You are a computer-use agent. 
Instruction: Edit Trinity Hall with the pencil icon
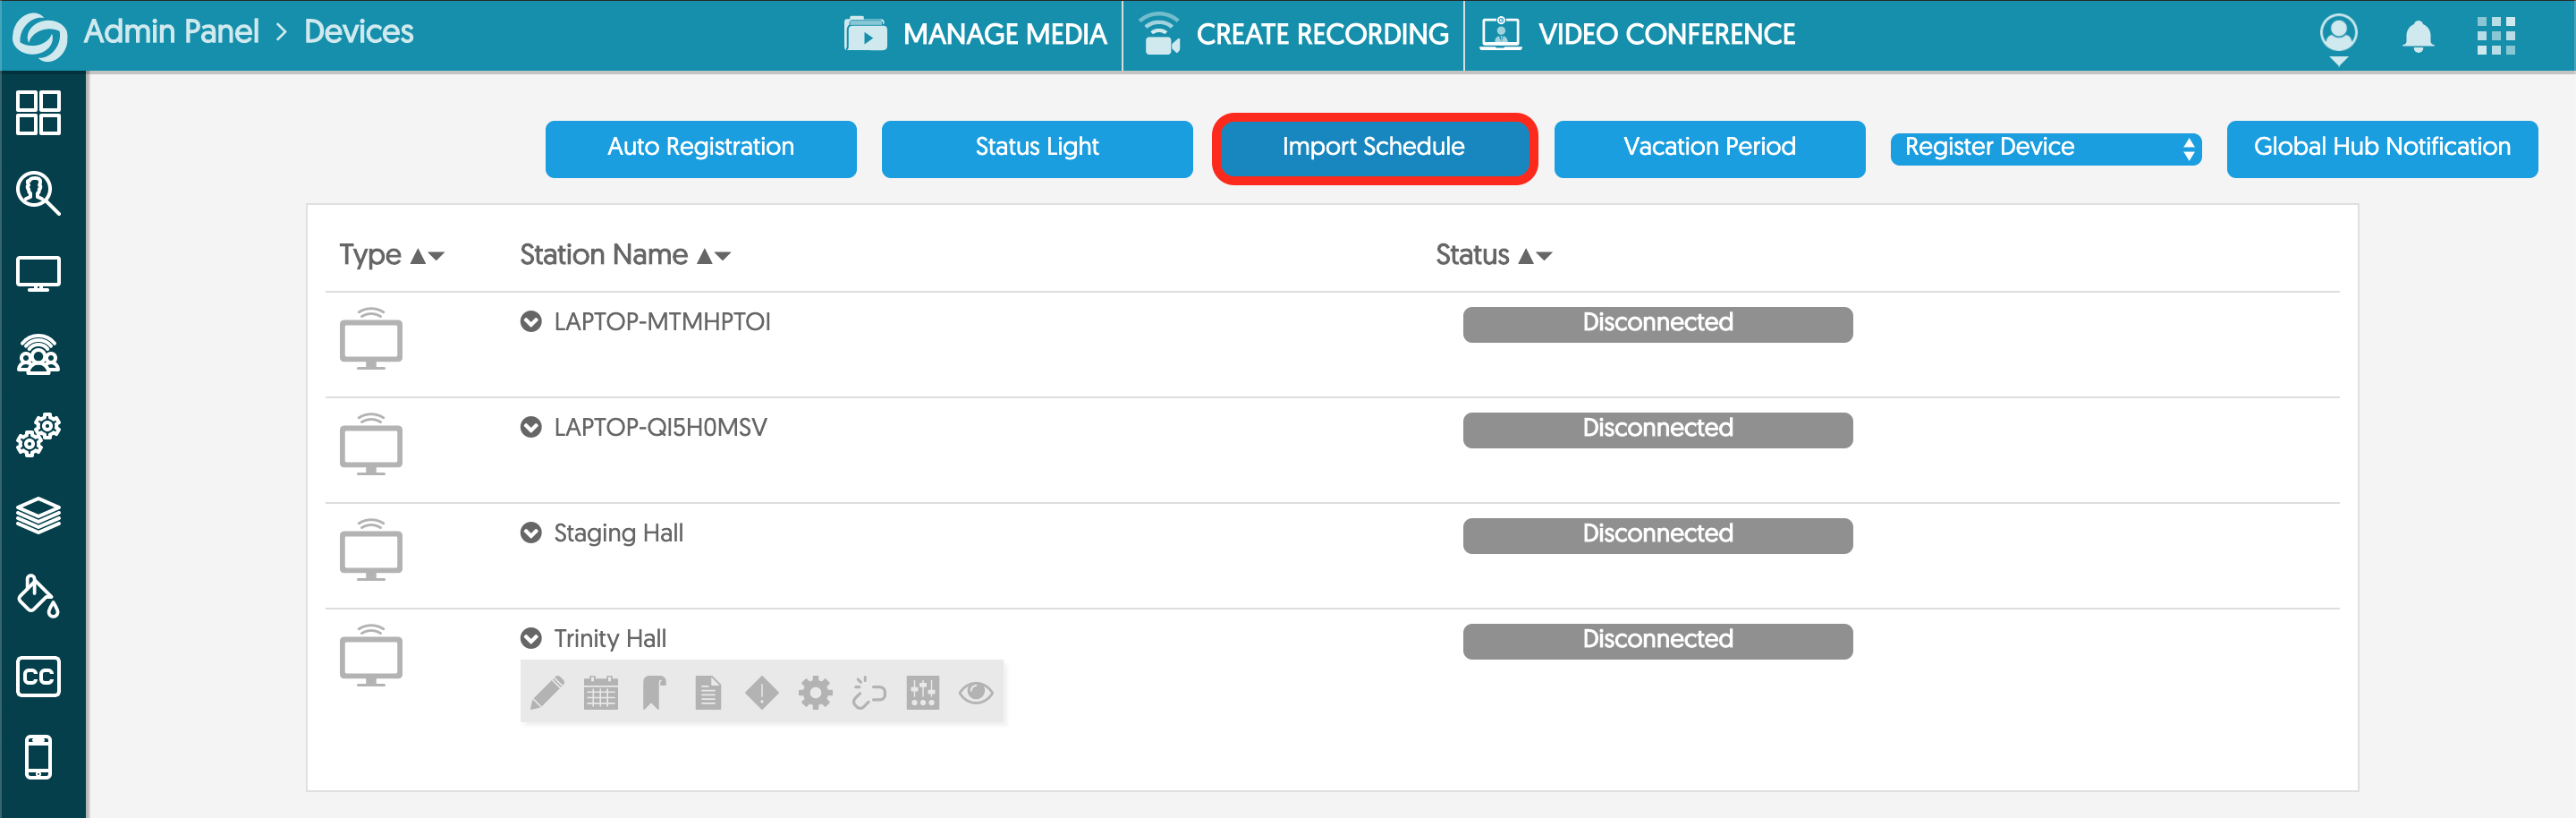tap(547, 692)
